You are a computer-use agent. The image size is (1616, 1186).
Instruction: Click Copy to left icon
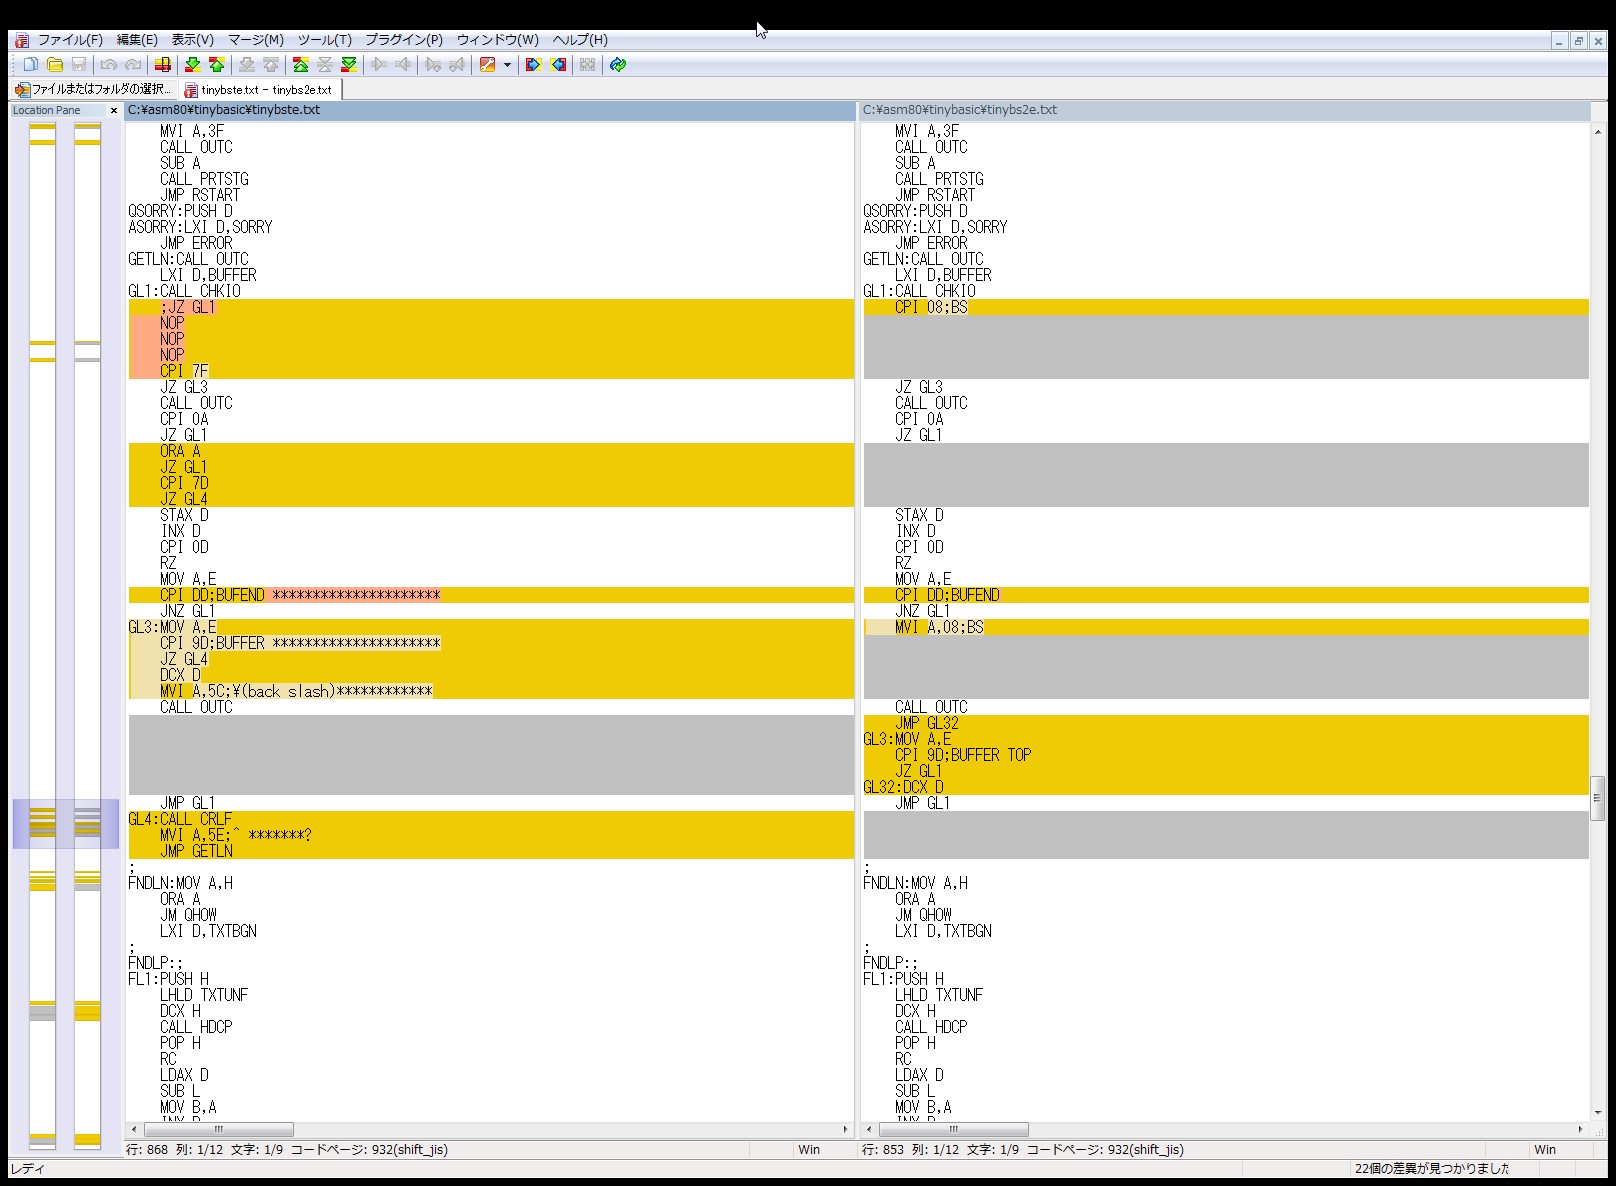(402, 65)
